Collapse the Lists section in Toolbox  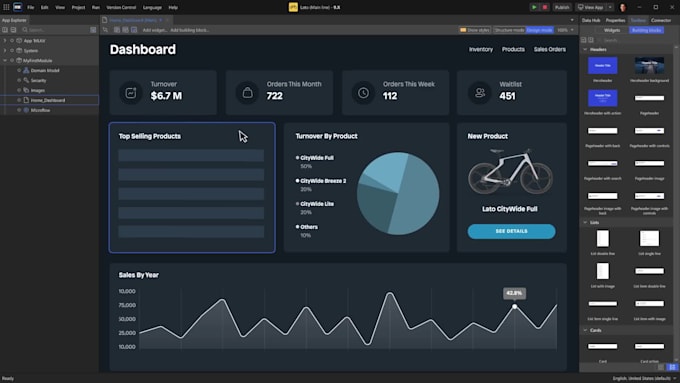tap(585, 223)
